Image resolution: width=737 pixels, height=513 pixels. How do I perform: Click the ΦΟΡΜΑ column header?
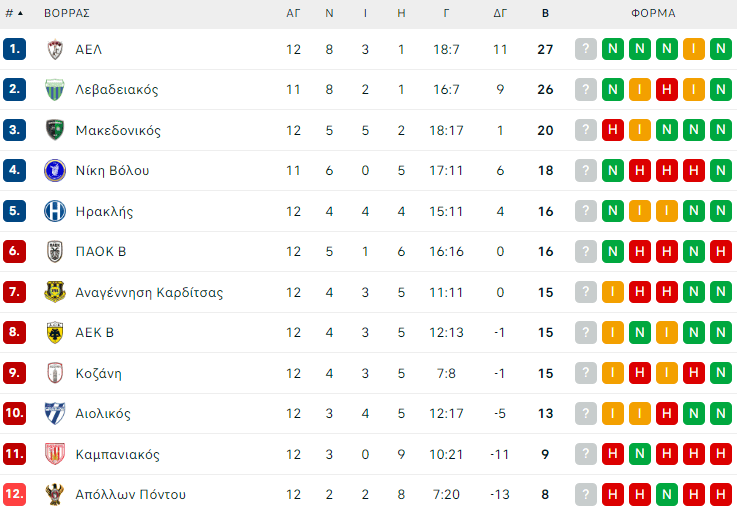point(653,14)
